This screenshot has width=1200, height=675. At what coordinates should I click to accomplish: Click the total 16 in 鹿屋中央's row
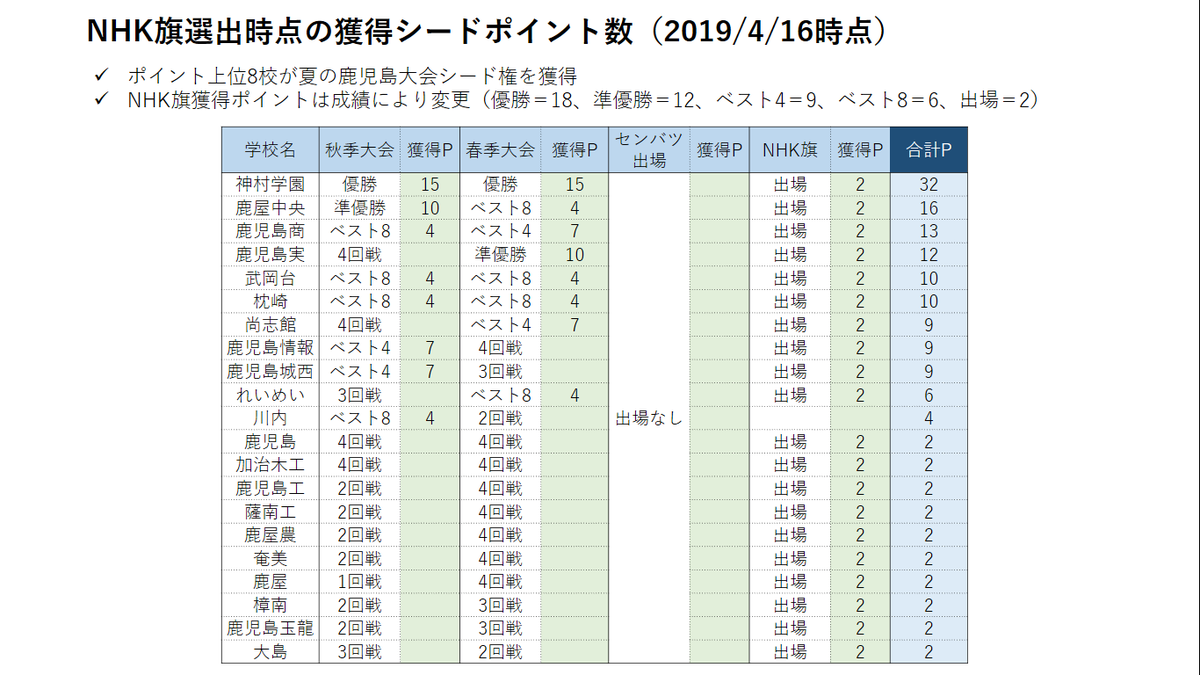[929, 208]
